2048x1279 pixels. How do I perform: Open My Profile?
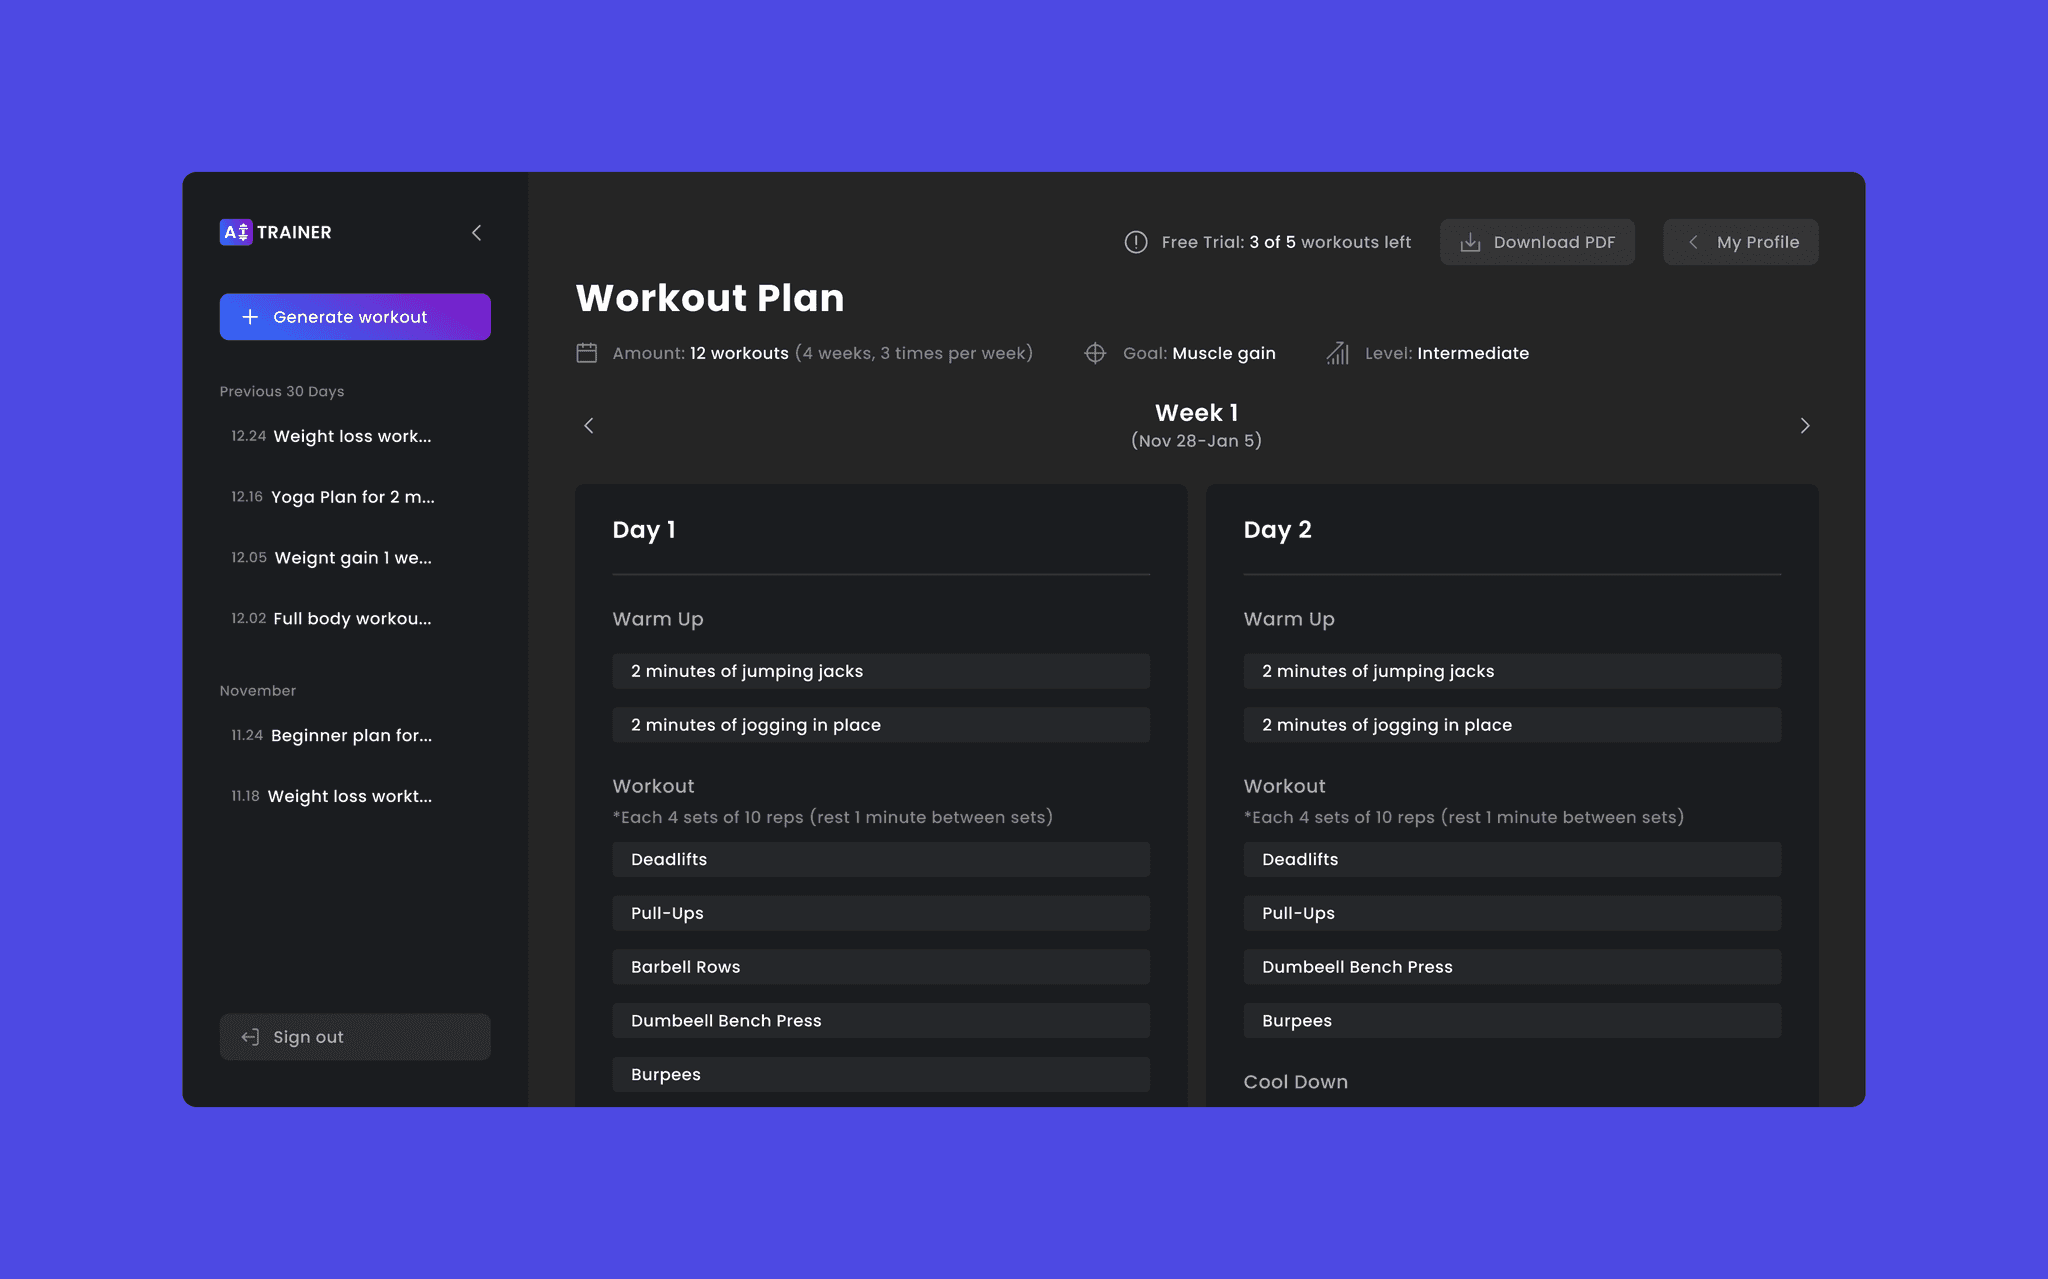pyautogui.click(x=1740, y=242)
